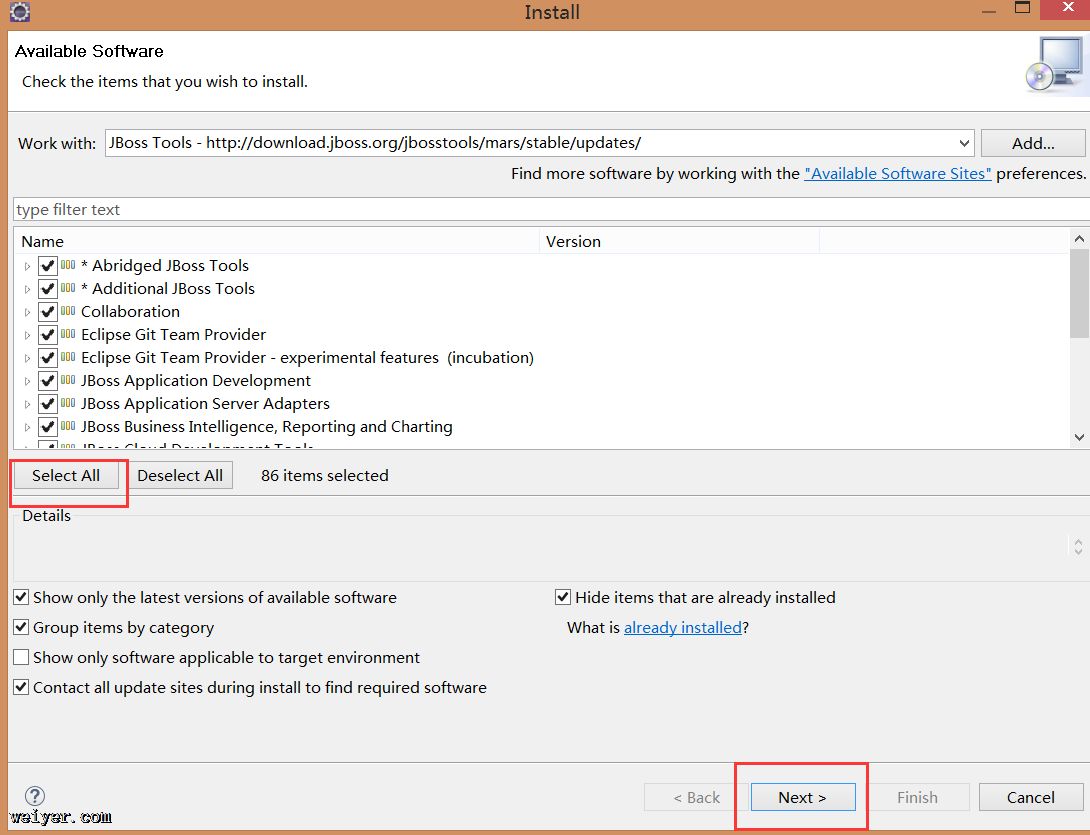This screenshot has height=835, width=1090.
Task: Click the help question mark icon
Action: pyautogui.click(x=35, y=796)
